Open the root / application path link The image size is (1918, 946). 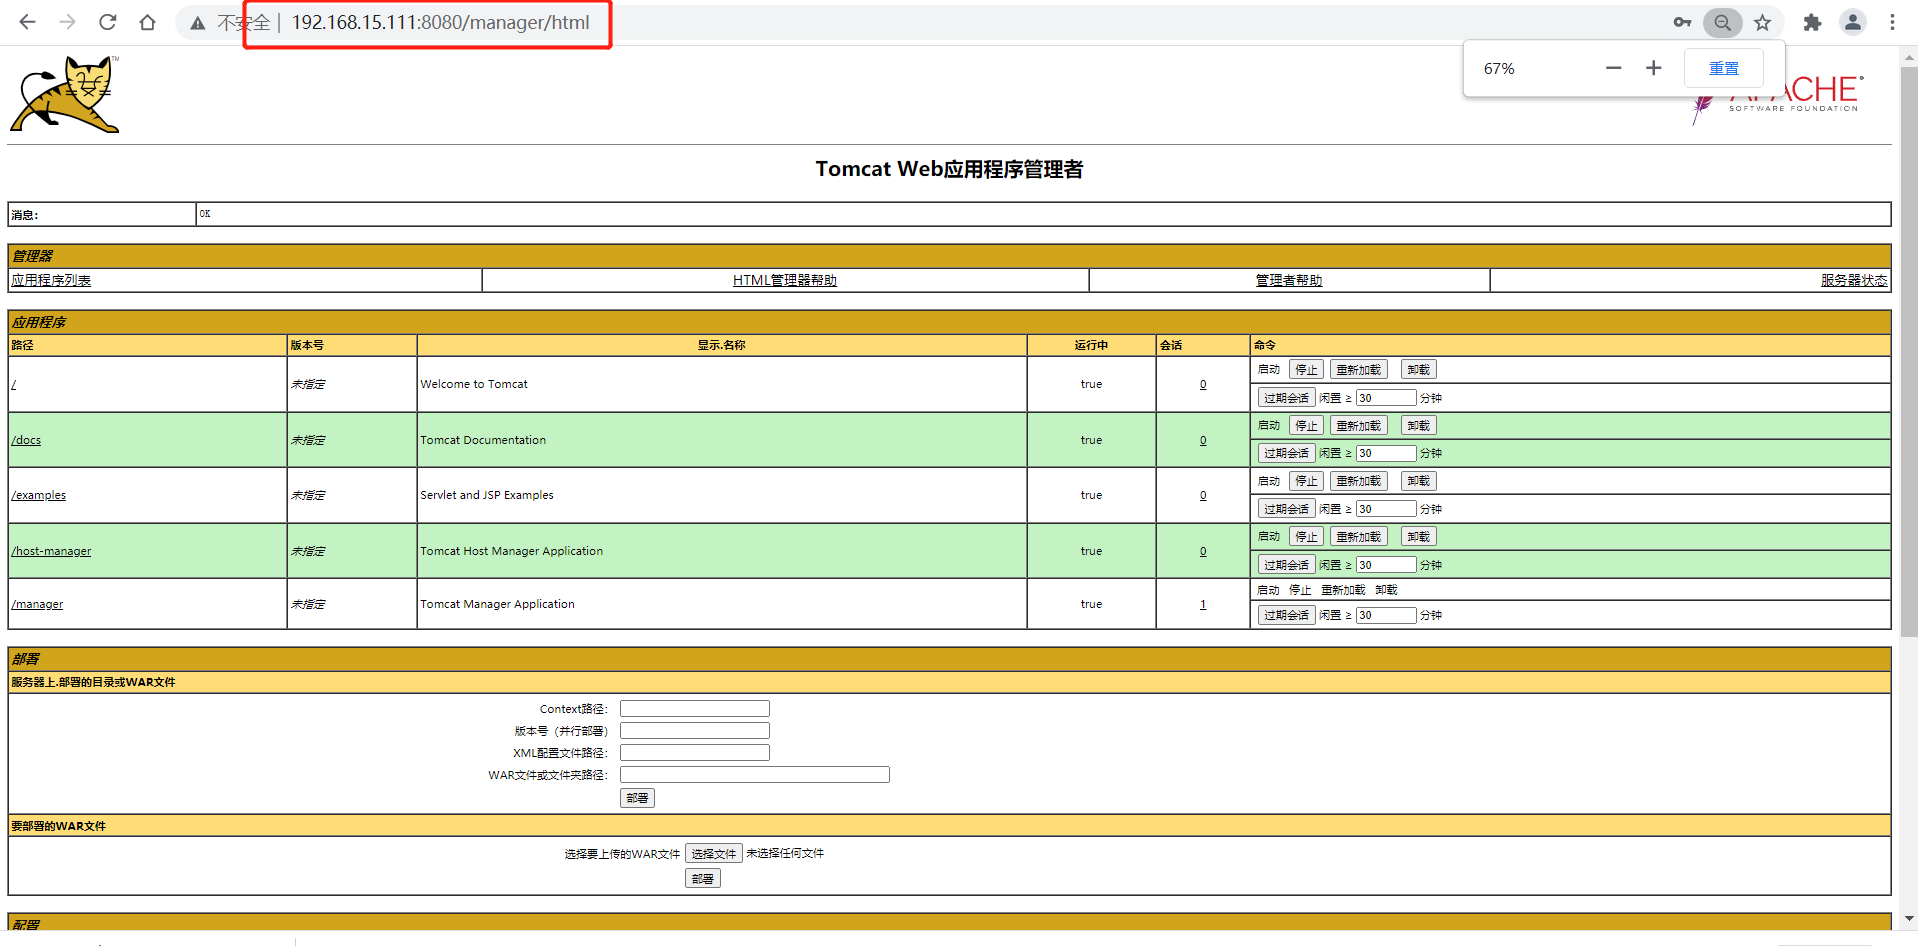coord(14,384)
